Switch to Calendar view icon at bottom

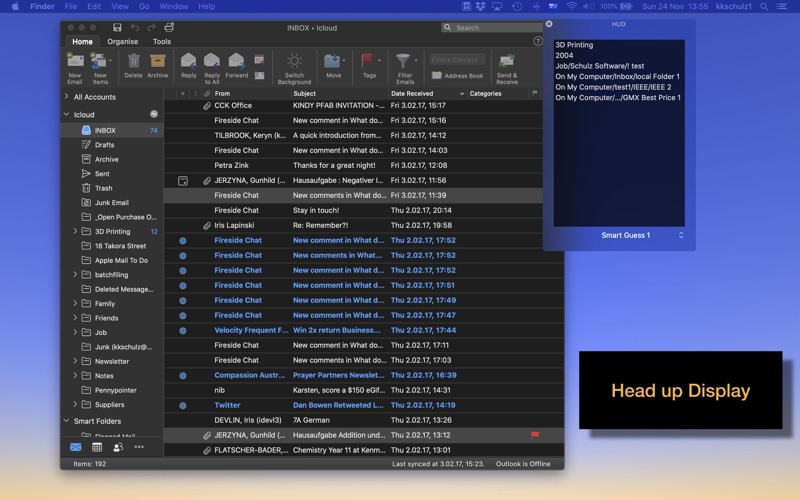coord(97,447)
